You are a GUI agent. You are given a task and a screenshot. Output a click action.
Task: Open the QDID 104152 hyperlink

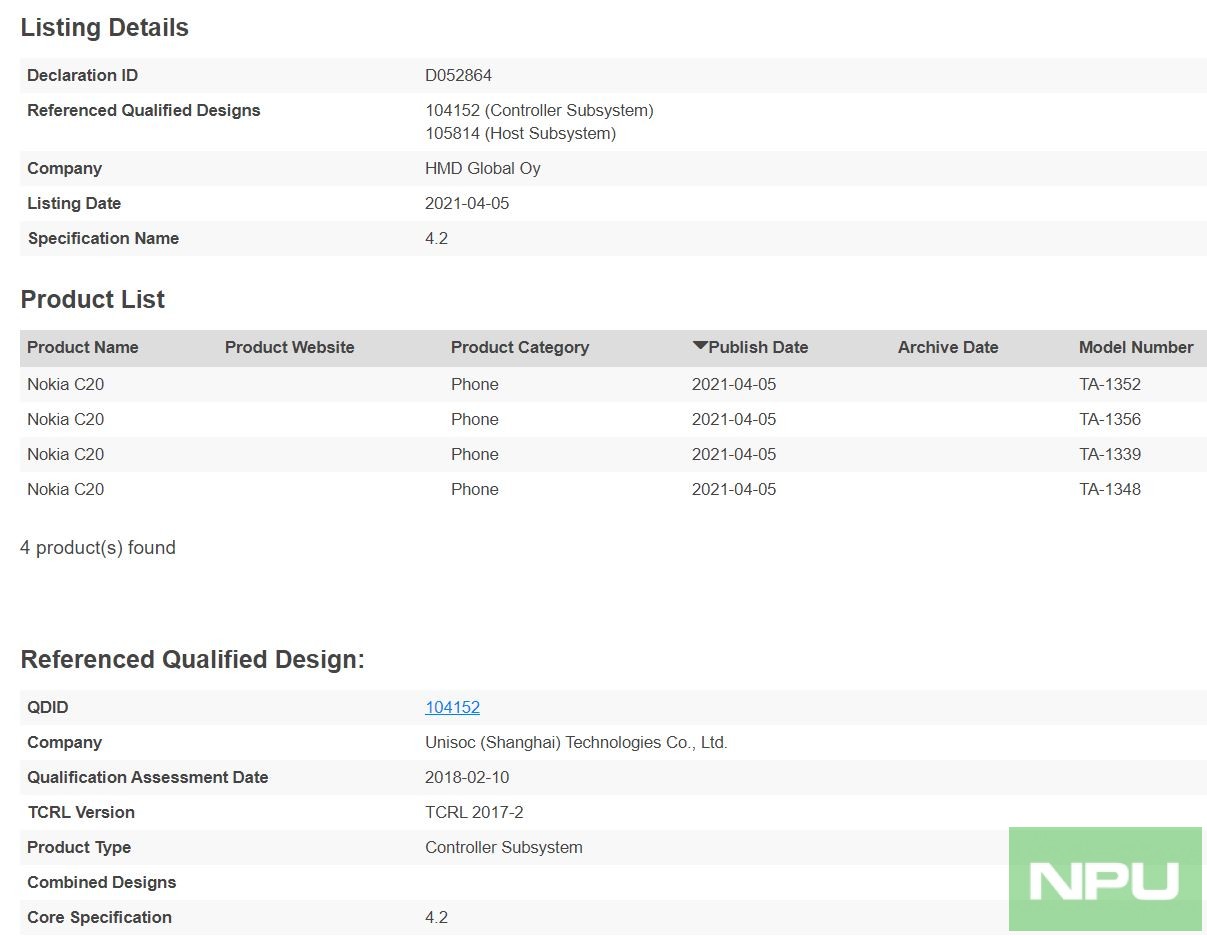pyautogui.click(x=452, y=707)
